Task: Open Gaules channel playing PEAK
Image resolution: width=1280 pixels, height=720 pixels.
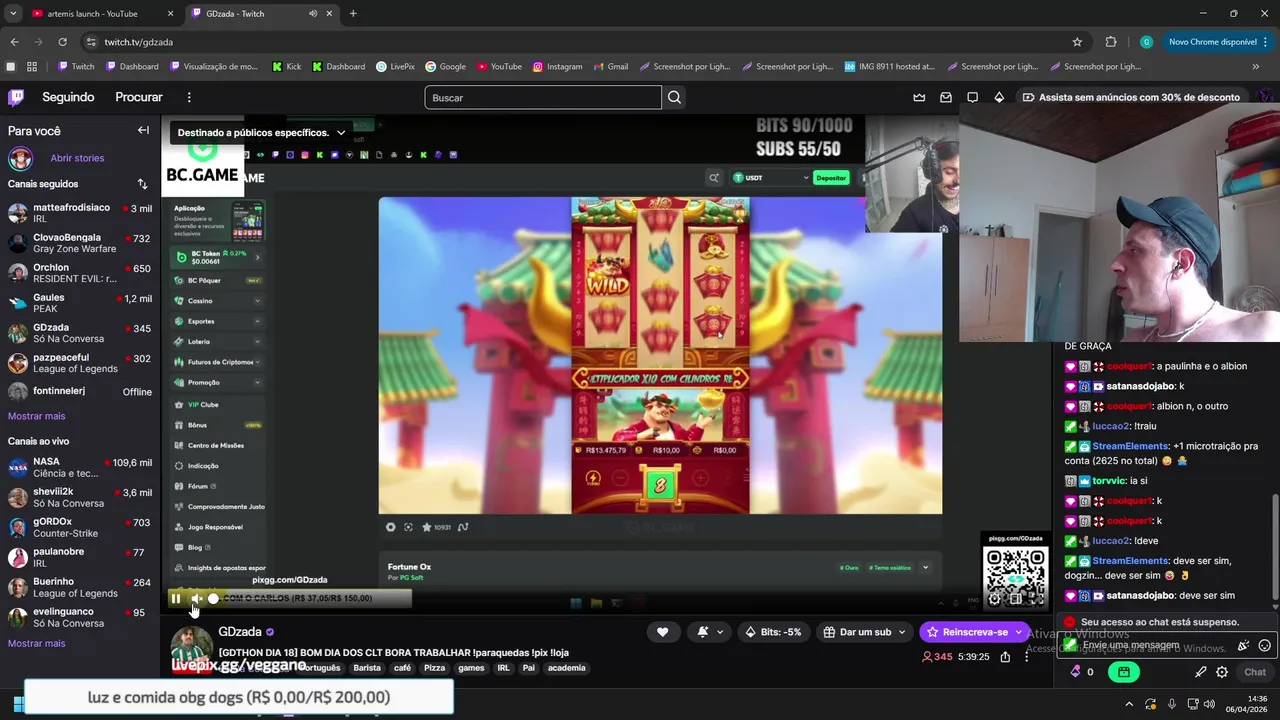Action: 80,303
